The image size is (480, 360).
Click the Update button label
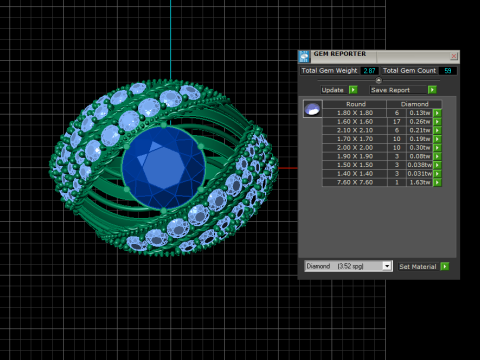(x=332, y=90)
